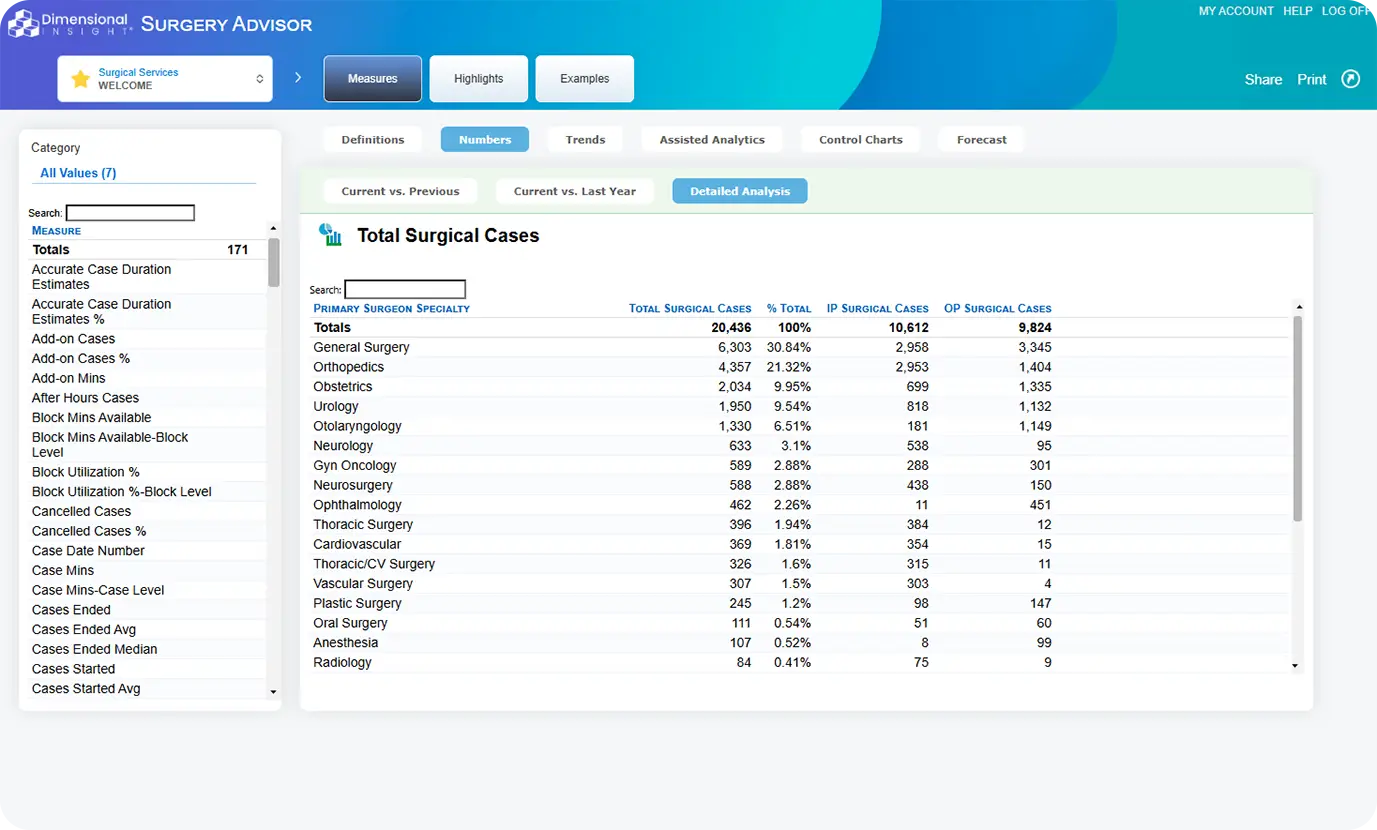Expand the All Values (7) category selector
Image resolution: width=1377 pixels, height=830 pixels.
[78, 173]
